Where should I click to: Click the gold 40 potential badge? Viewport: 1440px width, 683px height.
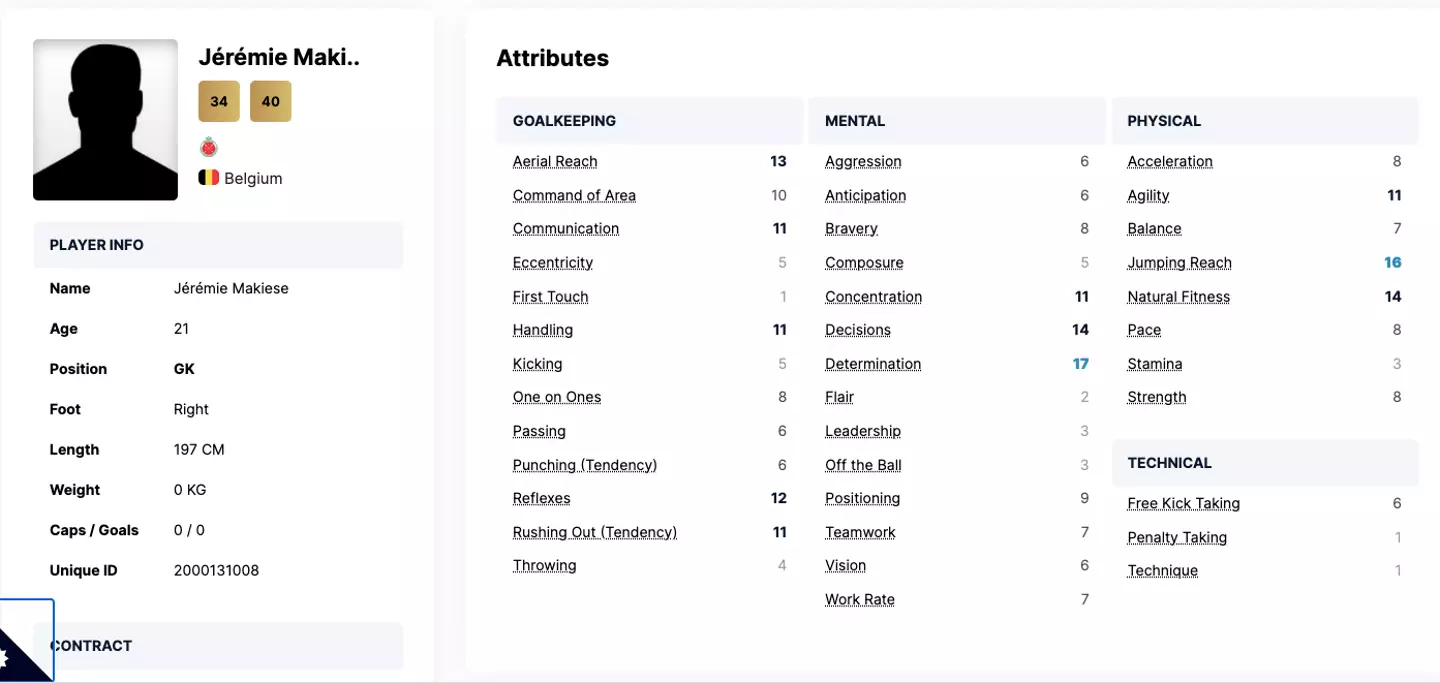tap(270, 101)
